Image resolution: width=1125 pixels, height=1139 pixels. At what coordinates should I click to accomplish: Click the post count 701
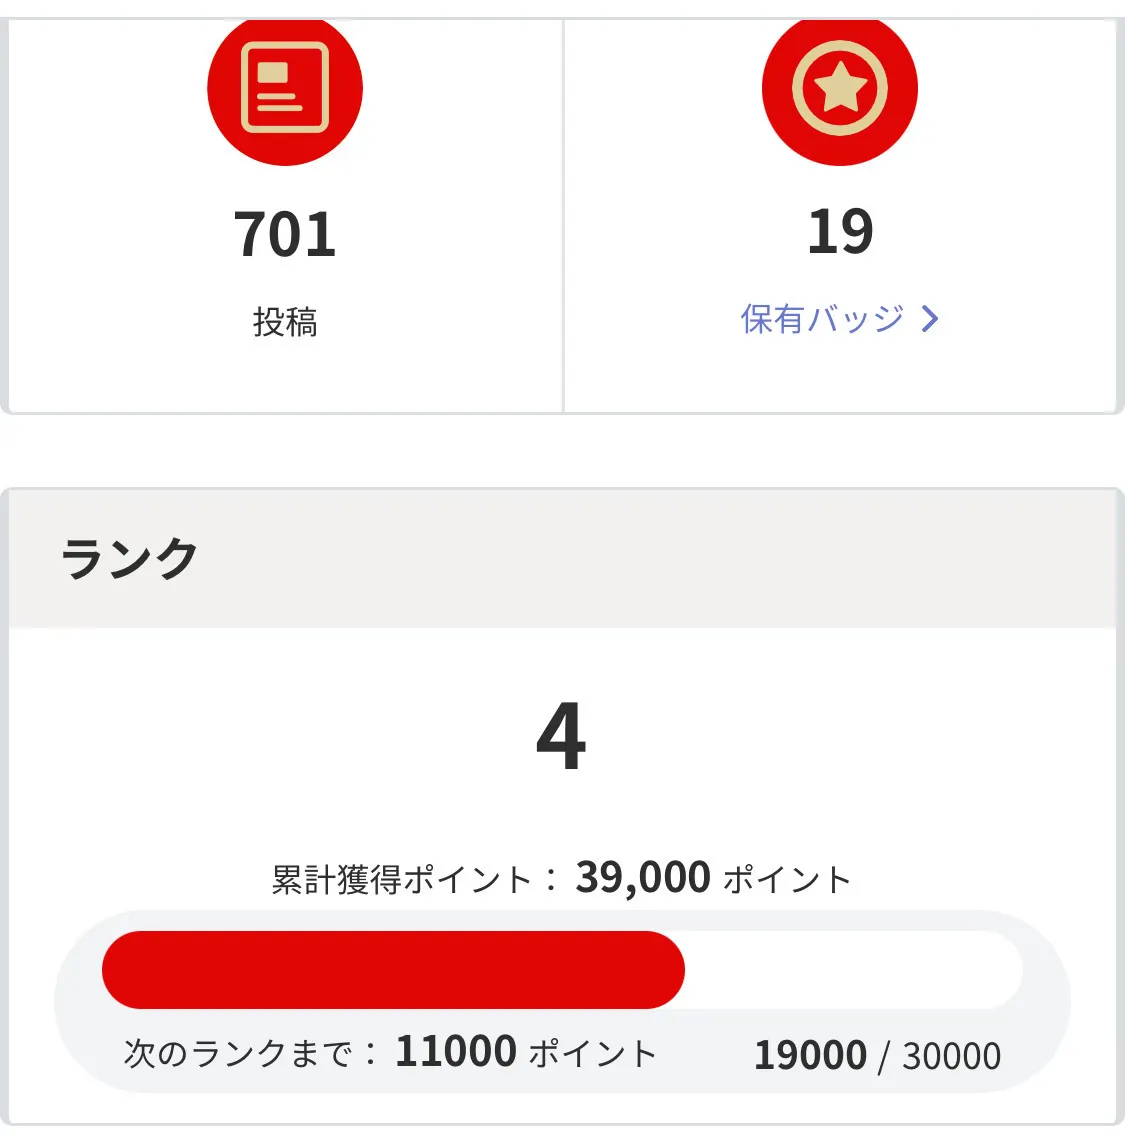pos(285,234)
